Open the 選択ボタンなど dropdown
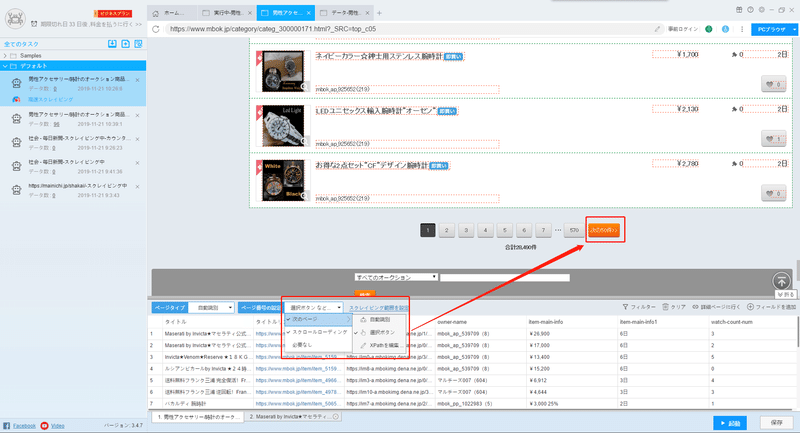Screen dimensions: 800x433 tap(314, 308)
